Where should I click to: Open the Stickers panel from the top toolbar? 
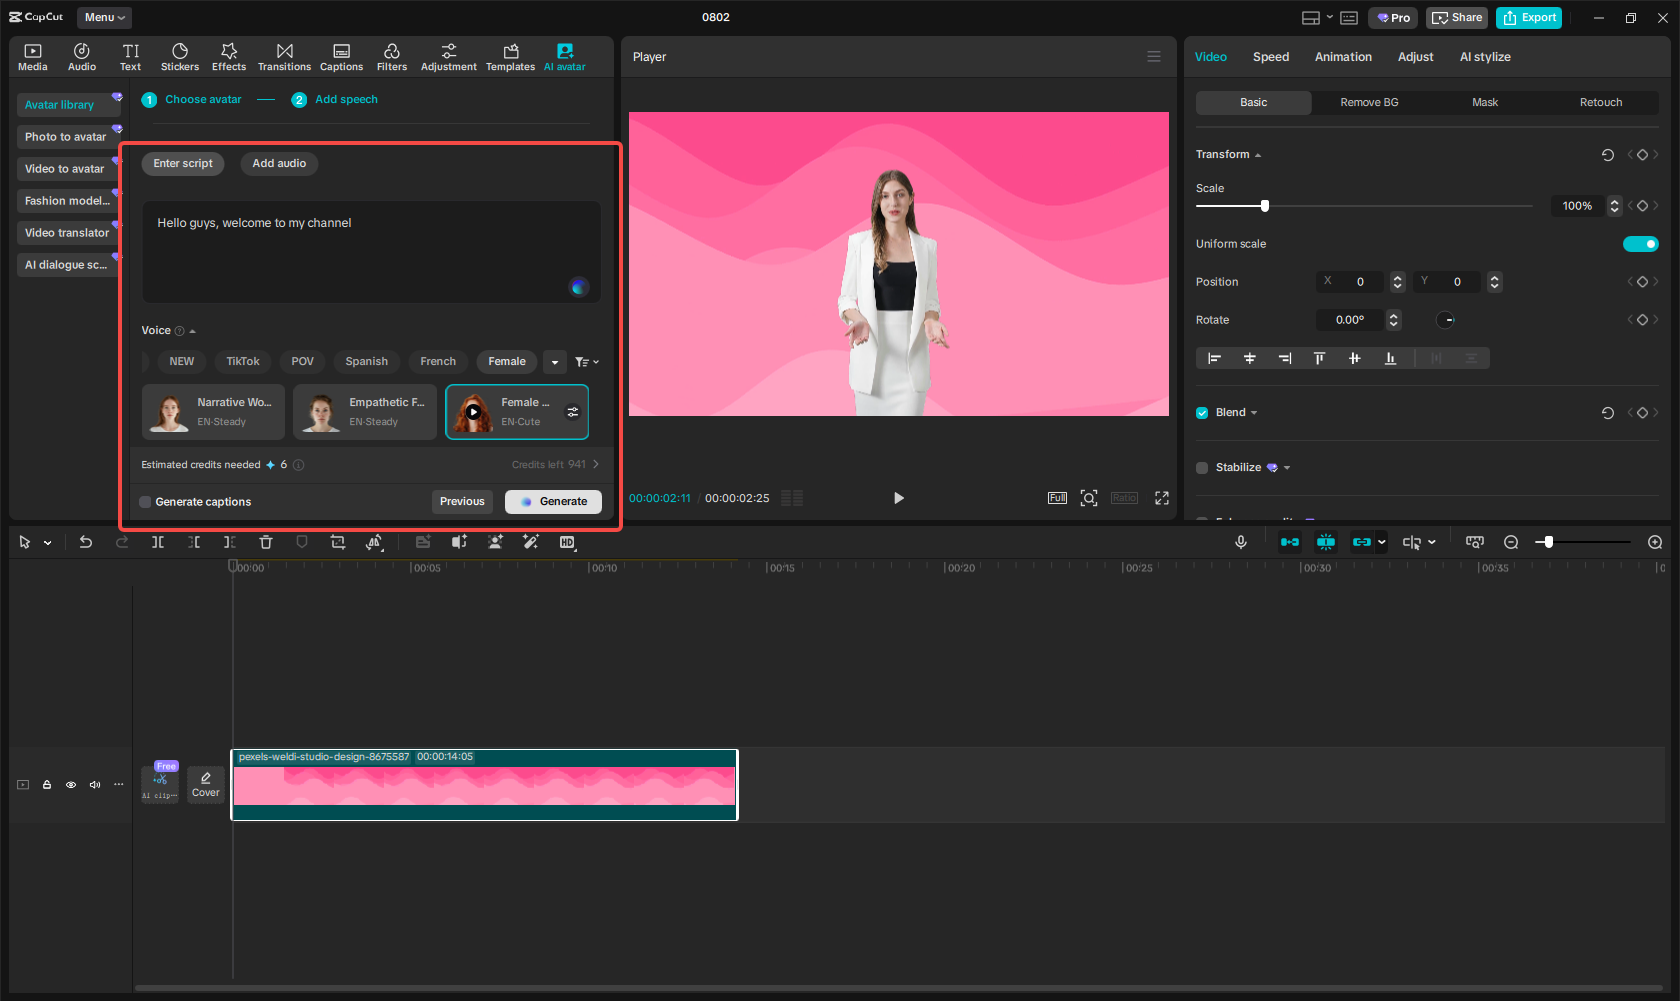[180, 55]
